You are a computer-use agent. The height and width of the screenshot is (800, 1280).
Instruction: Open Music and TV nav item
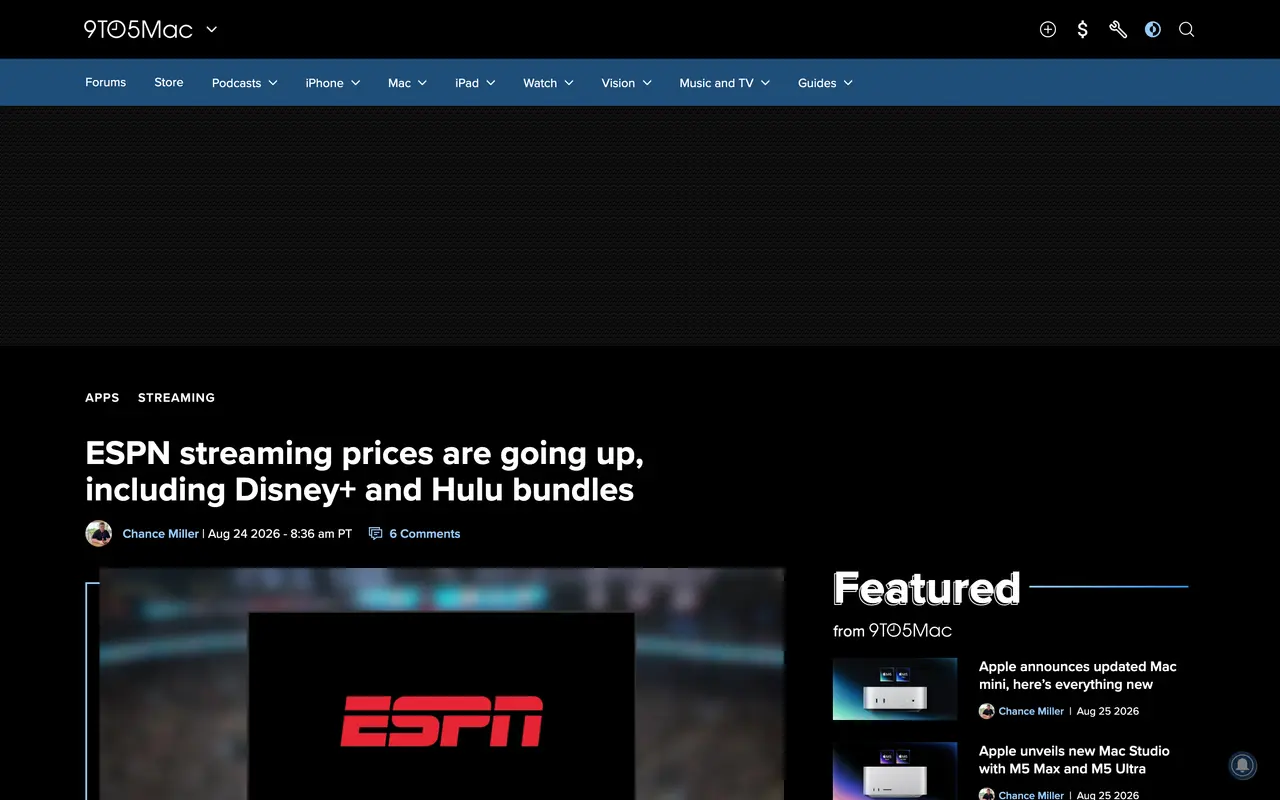click(x=716, y=83)
